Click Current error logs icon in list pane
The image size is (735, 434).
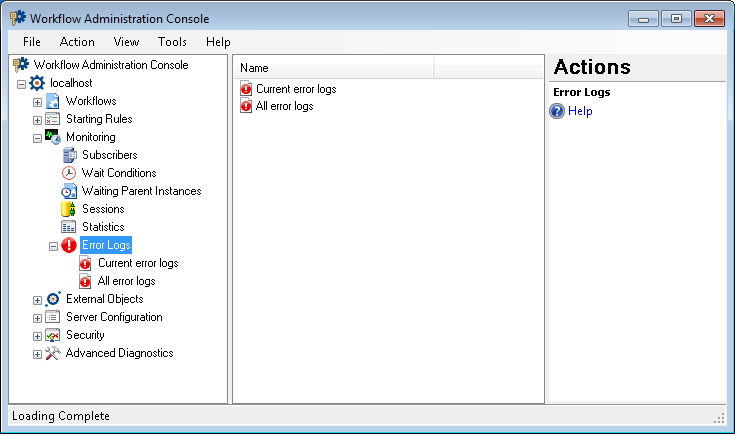click(246, 89)
